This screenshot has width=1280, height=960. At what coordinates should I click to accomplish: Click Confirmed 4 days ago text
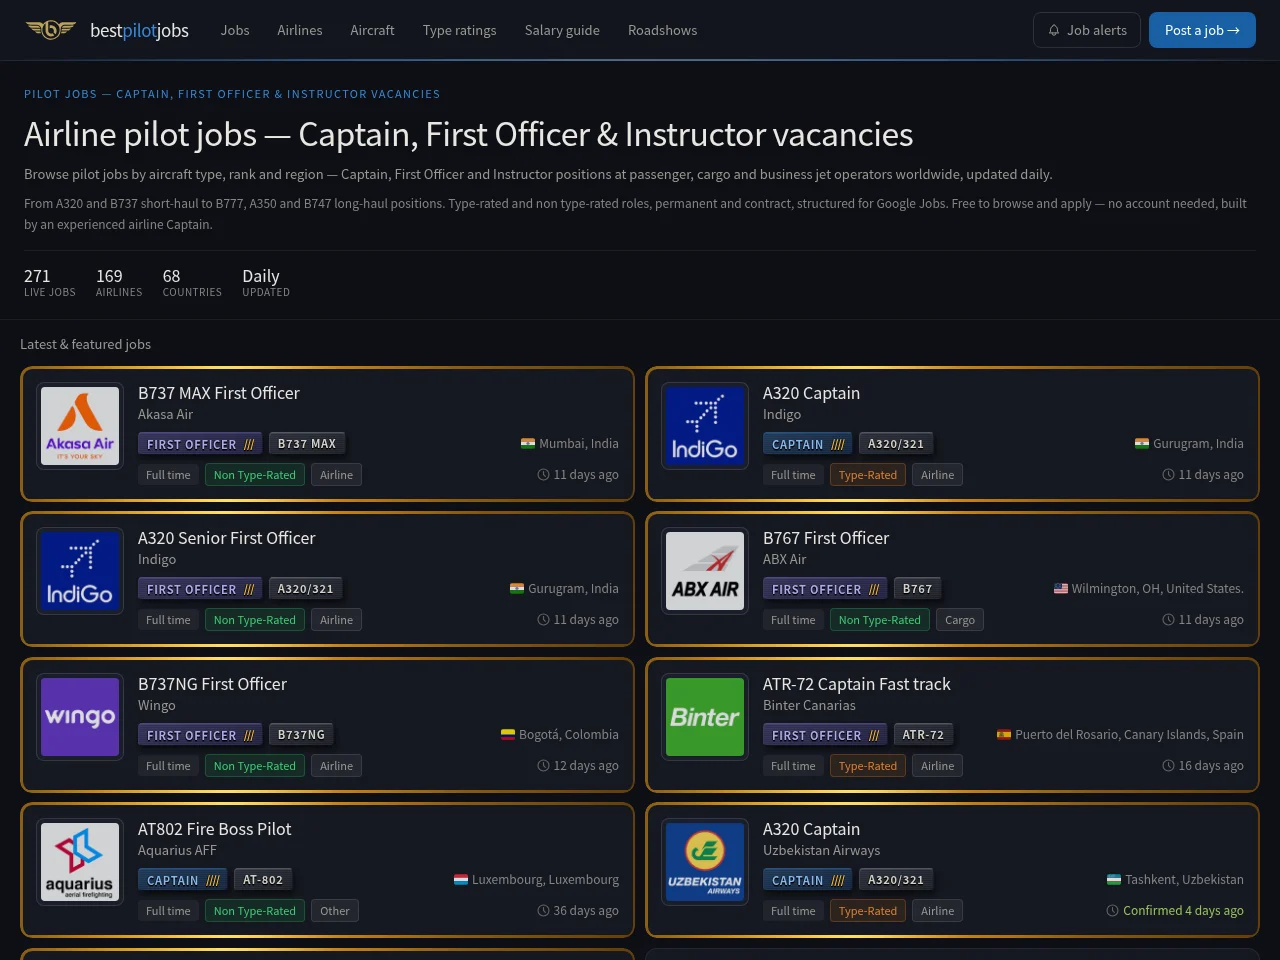click(1183, 910)
